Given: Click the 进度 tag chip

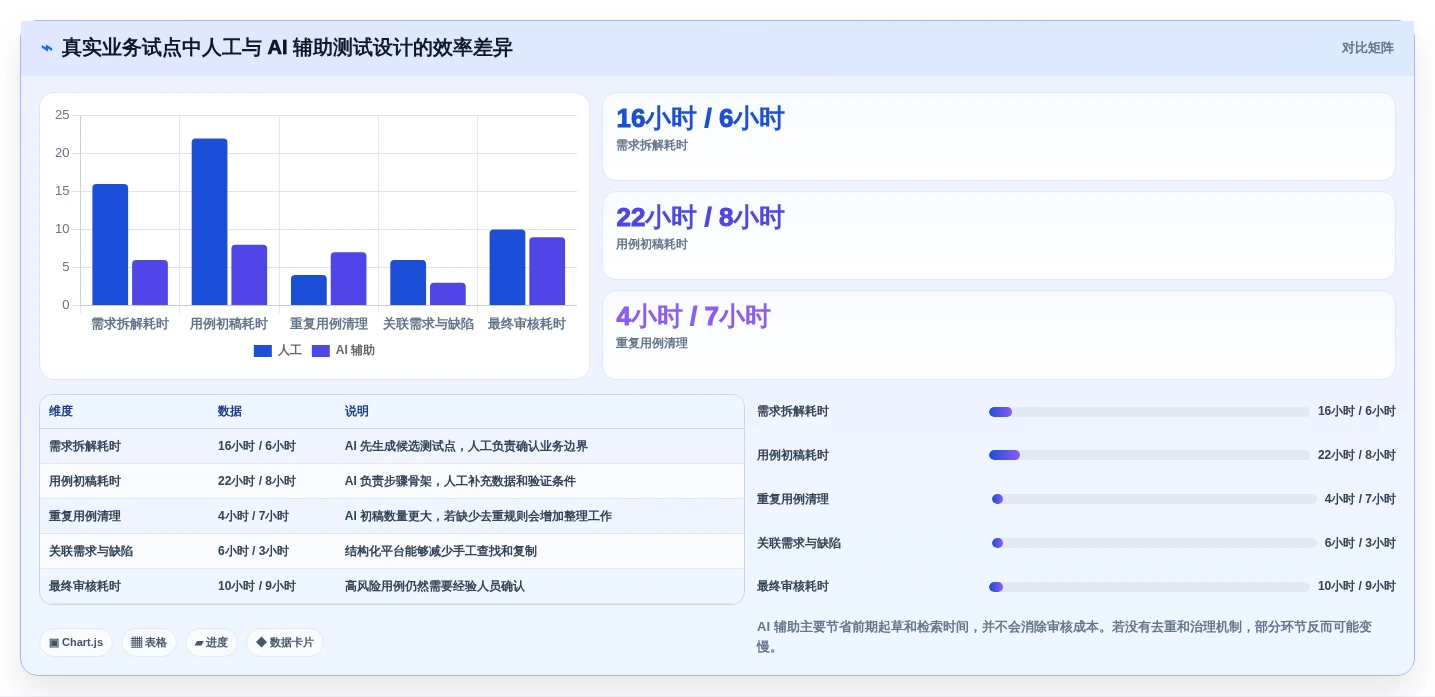Looking at the screenshot, I should (211, 643).
